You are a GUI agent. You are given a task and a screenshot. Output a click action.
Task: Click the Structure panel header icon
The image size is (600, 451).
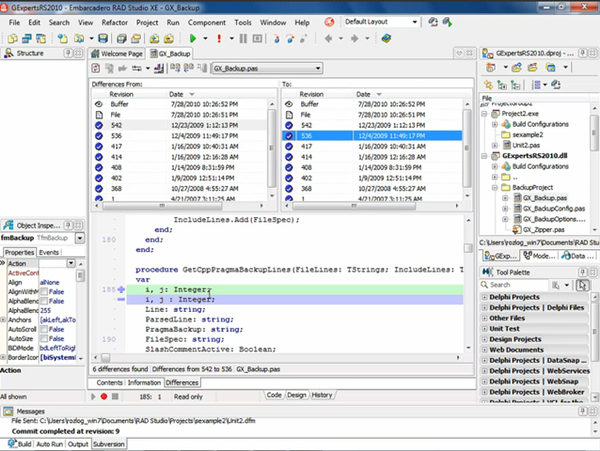8,51
